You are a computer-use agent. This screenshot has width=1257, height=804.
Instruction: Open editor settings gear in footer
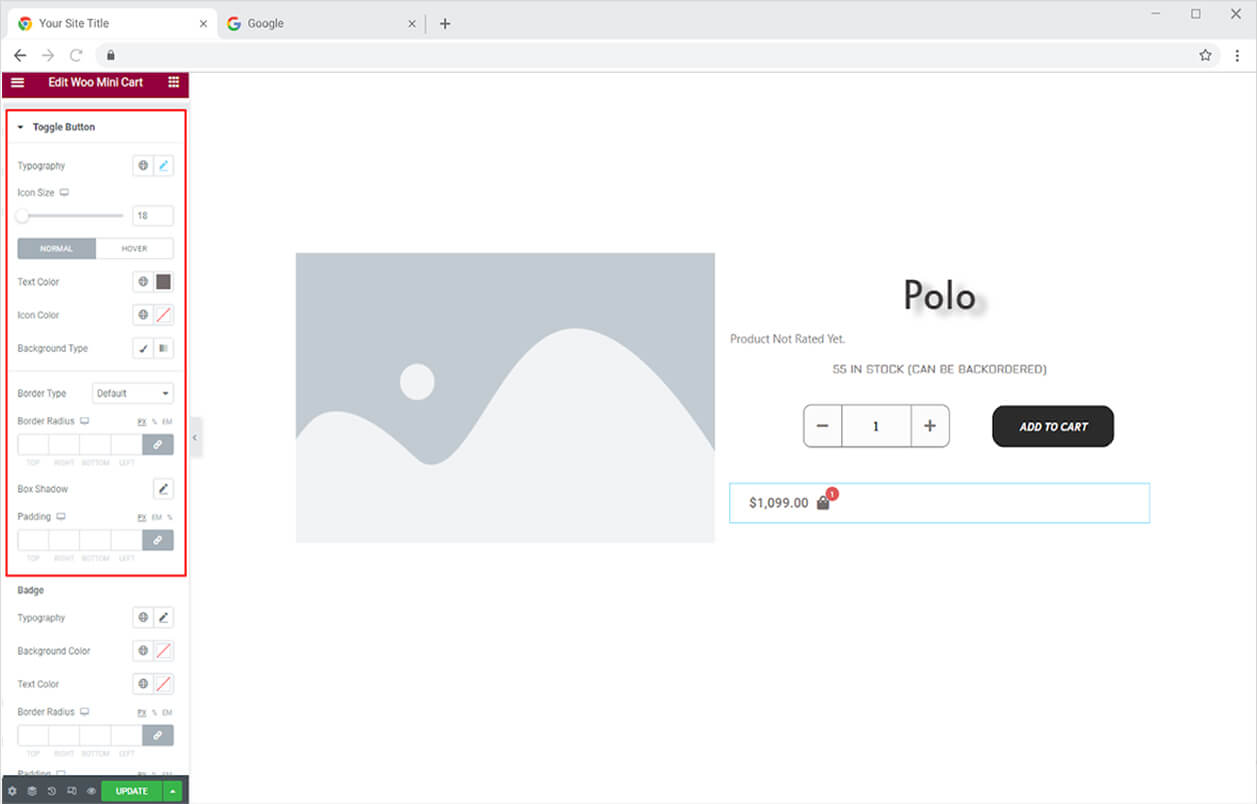[12, 791]
